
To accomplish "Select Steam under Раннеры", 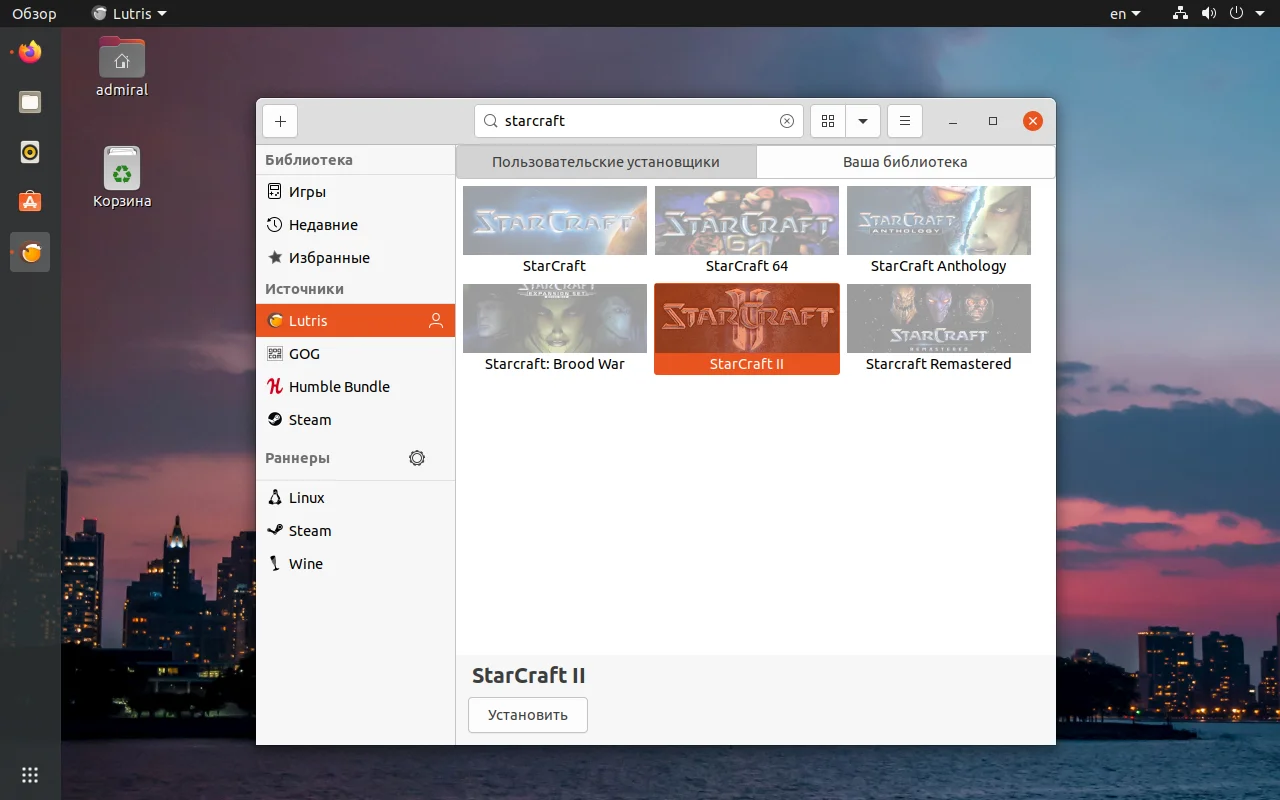I will point(356,531).
